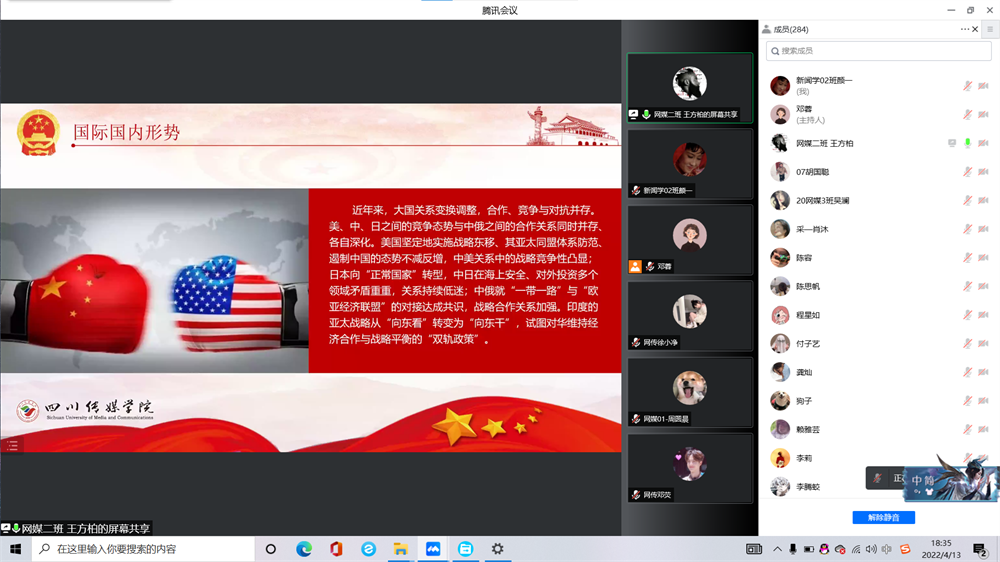The height and width of the screenshot is (562, 1000).
Task: Expand hidden system tray icons chevron
Action: (777, 549)
